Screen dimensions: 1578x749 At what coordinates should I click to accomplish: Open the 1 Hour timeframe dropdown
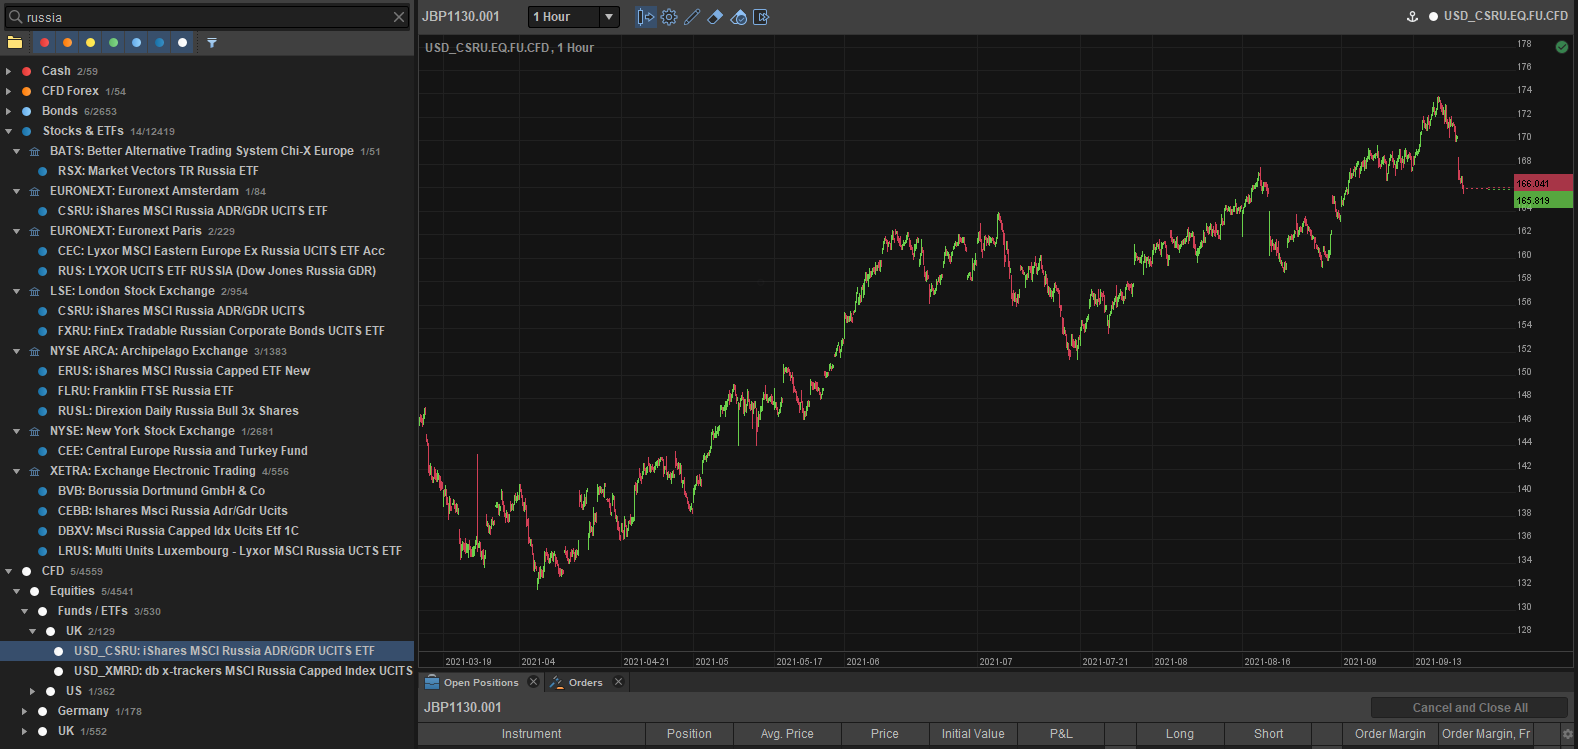pos(573,17)
